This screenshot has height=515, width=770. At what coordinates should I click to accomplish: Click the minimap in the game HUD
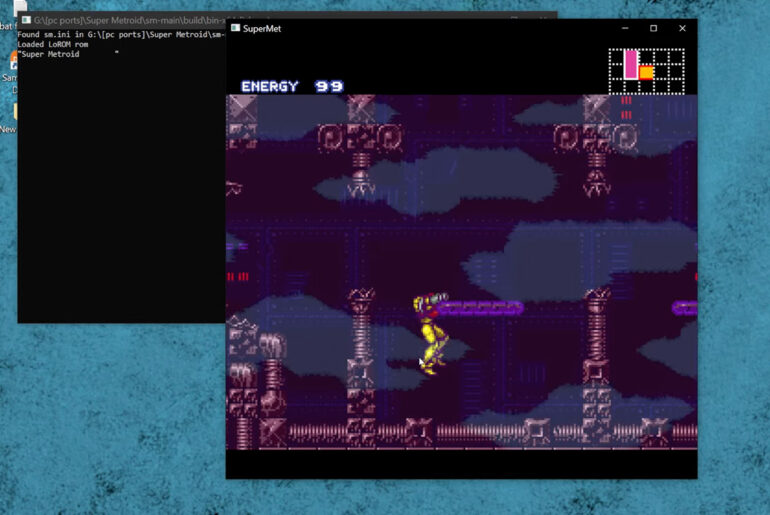(x=646, y=71)
